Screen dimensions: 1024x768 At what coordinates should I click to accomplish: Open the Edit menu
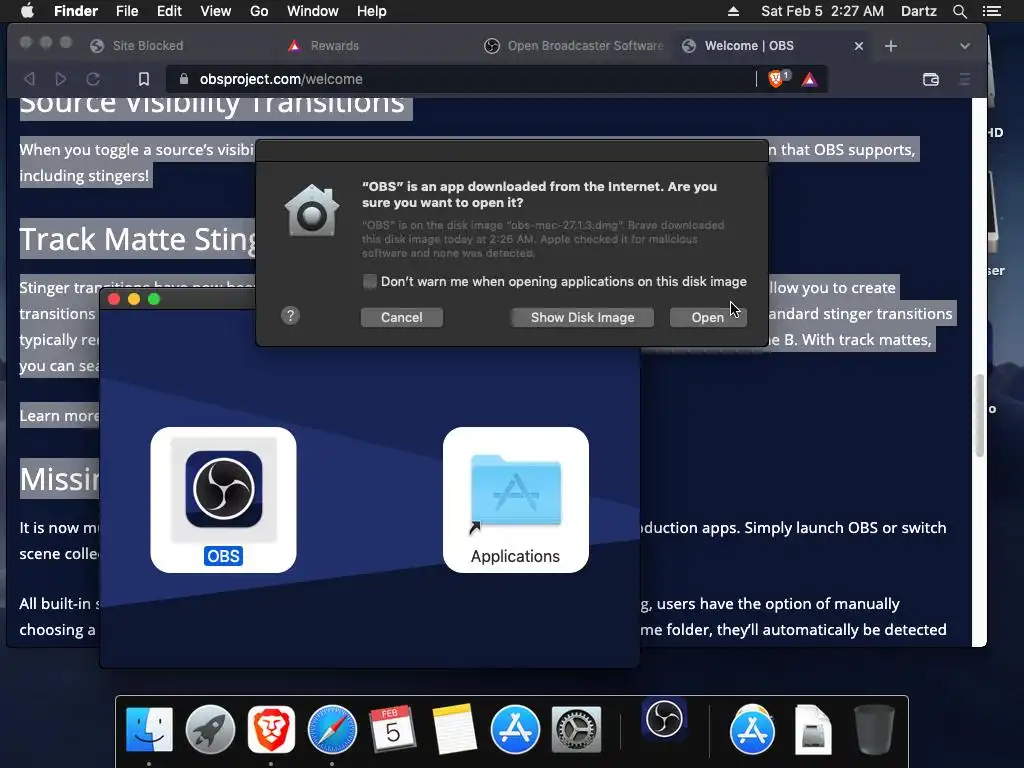point(169,11)
